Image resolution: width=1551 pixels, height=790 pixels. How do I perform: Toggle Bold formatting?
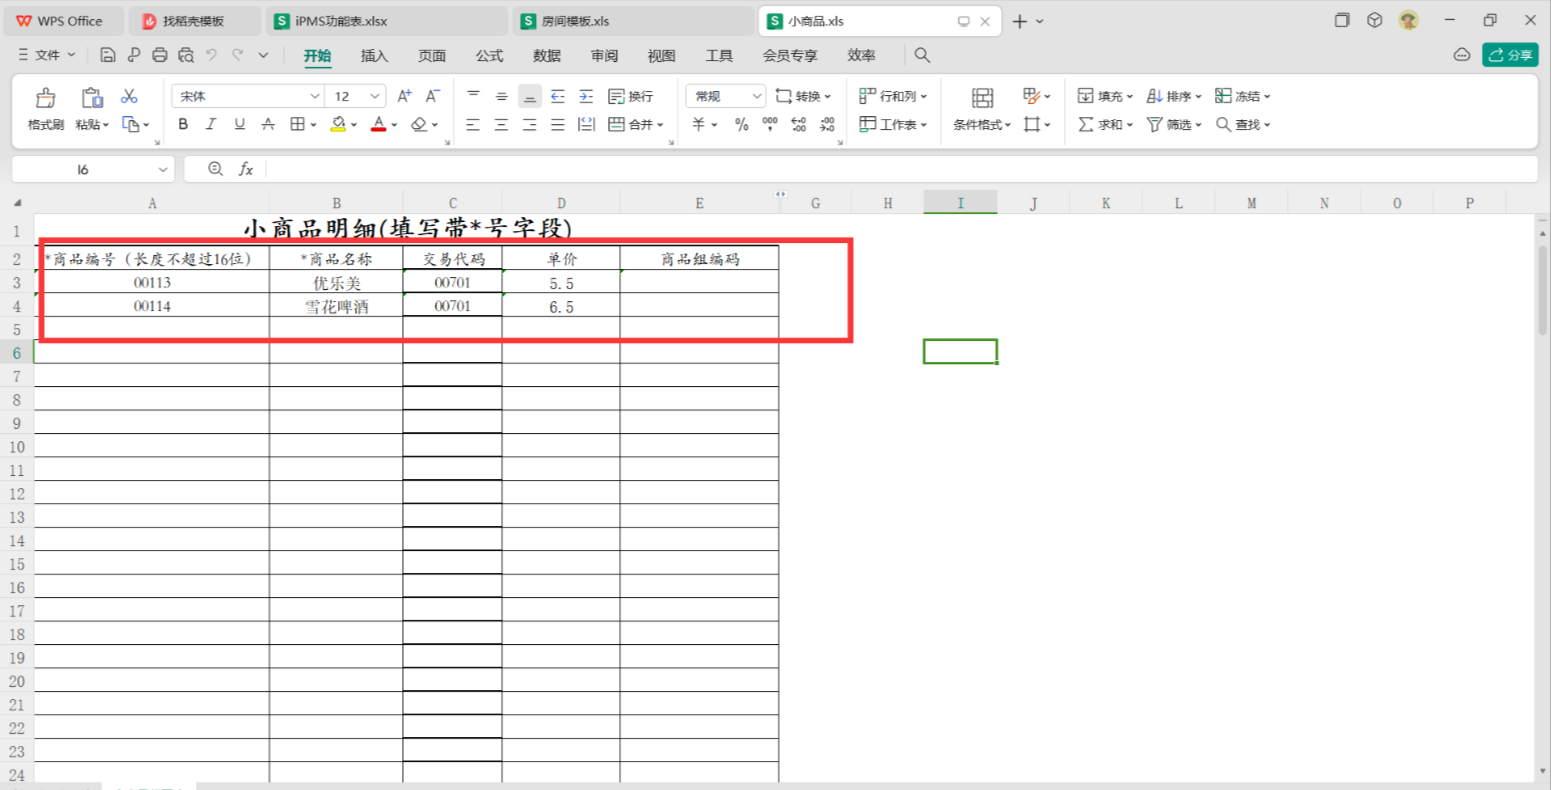tap(183, 124)
